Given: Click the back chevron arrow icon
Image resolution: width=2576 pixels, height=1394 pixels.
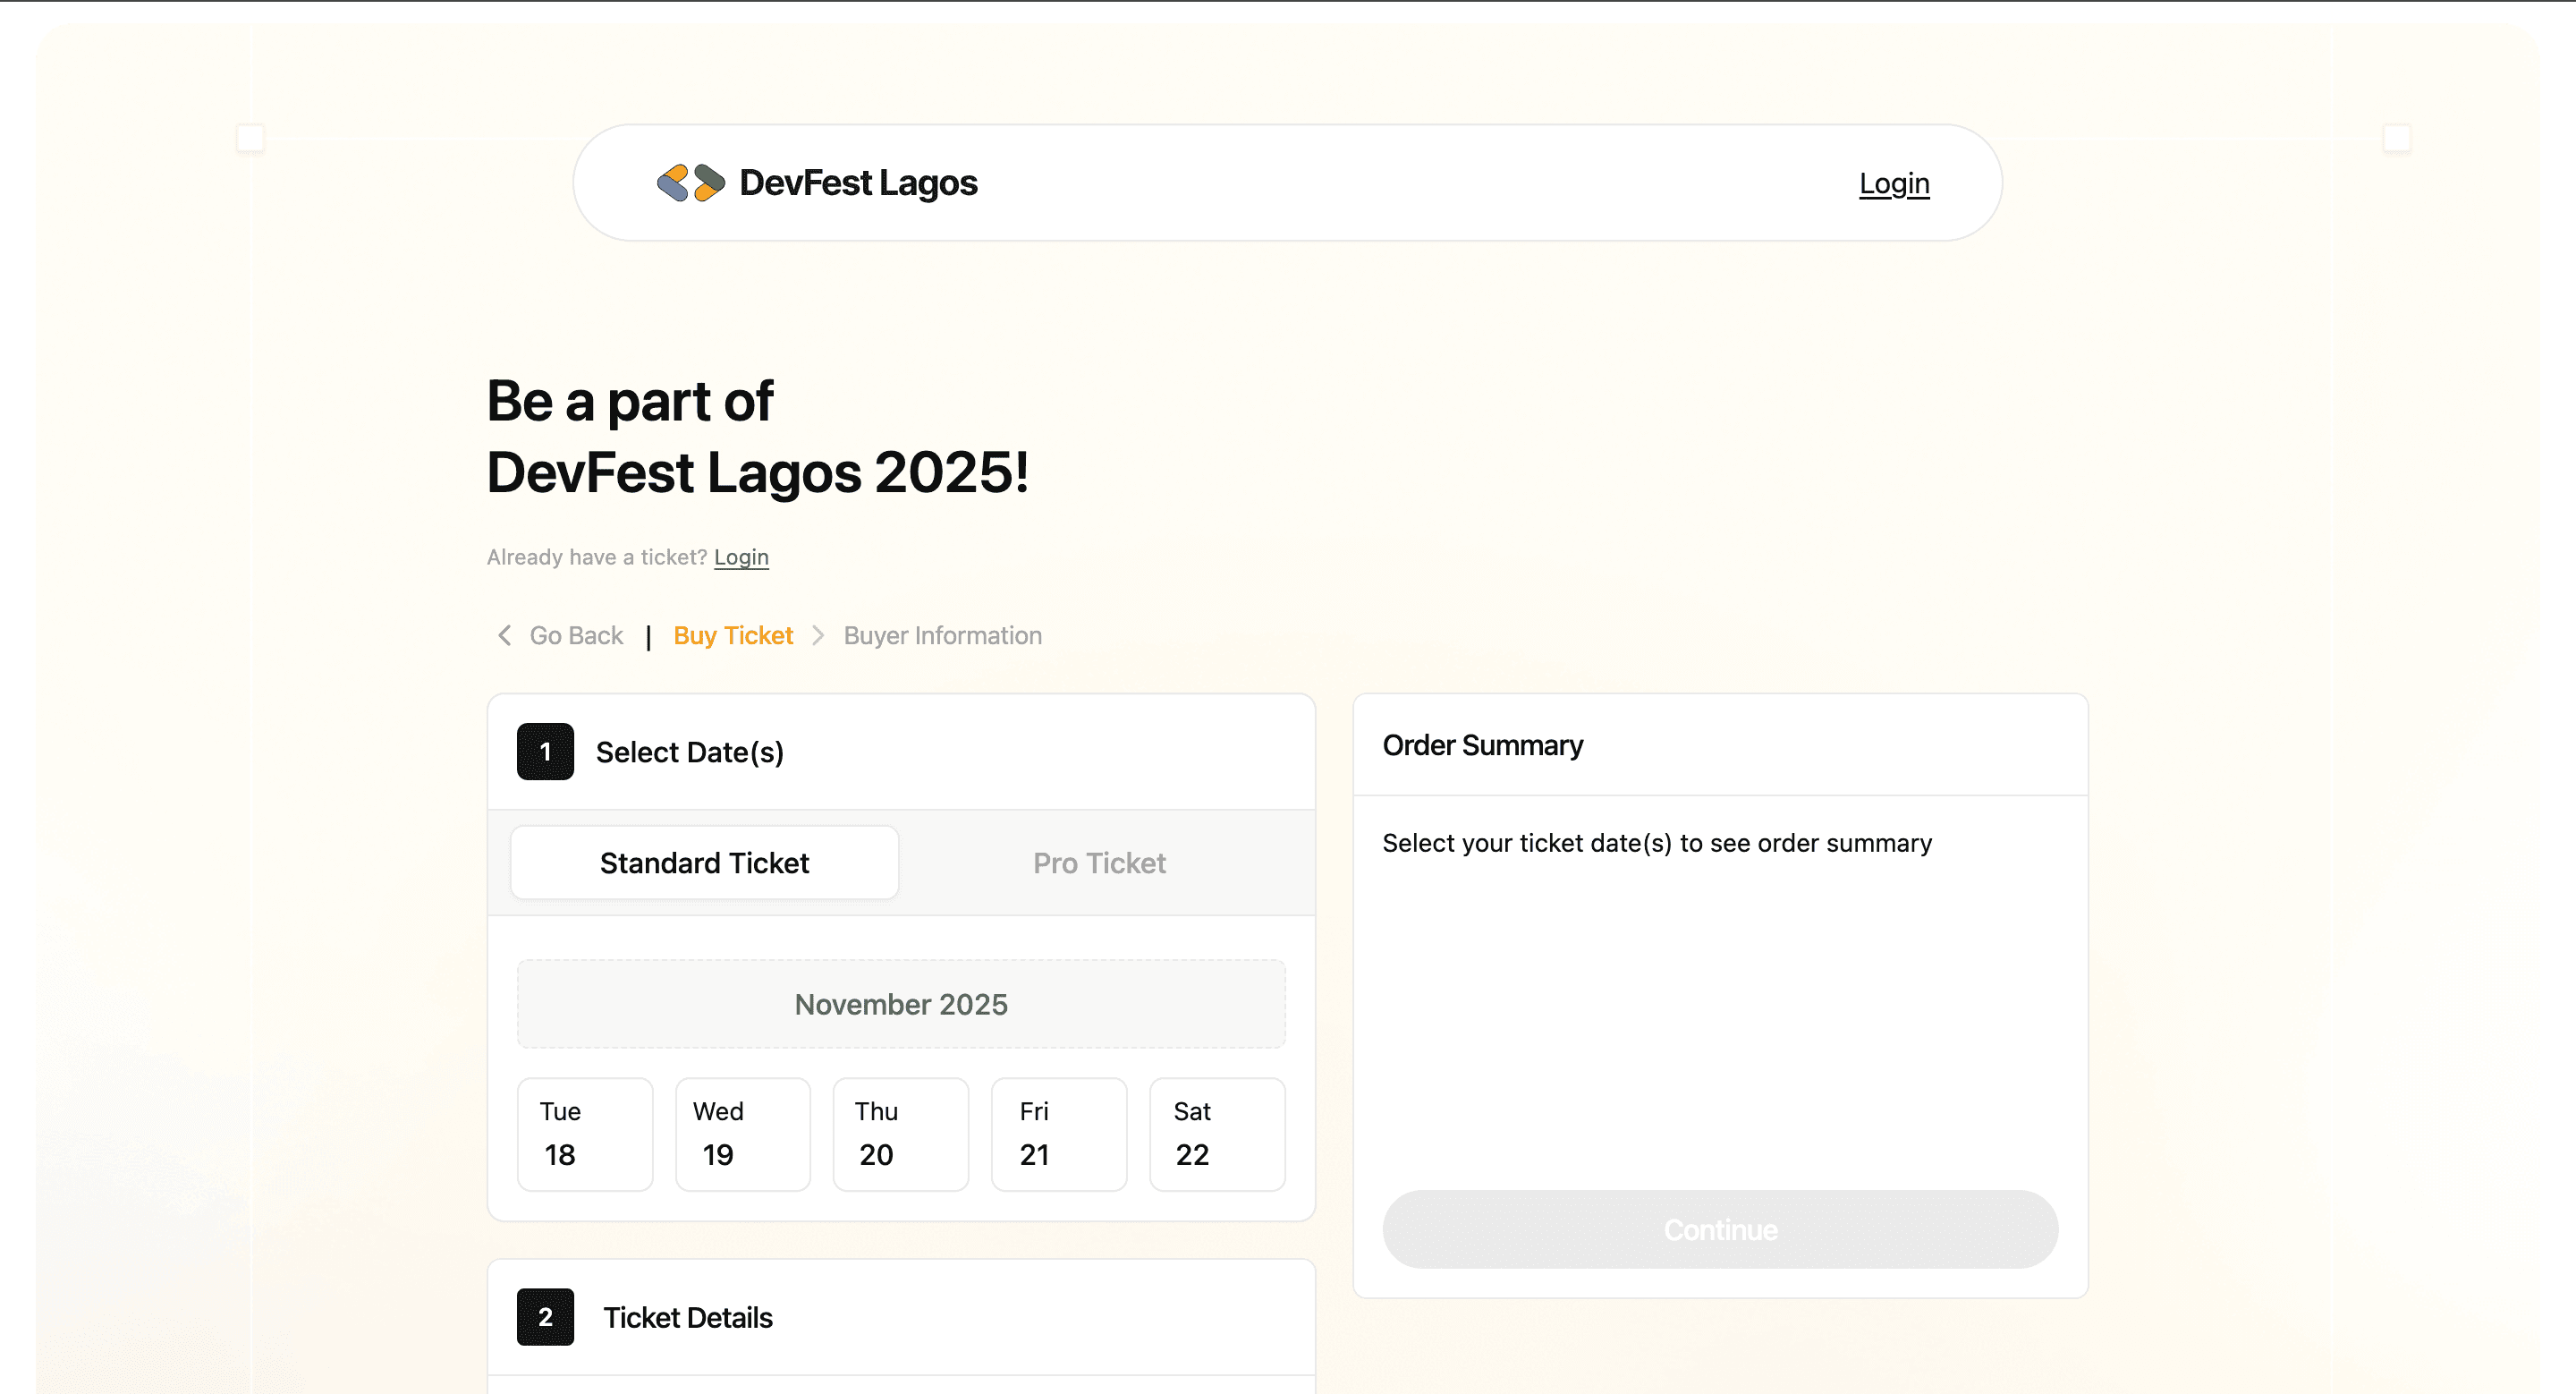Looking at the screenshot, I should tap(504, 635).
